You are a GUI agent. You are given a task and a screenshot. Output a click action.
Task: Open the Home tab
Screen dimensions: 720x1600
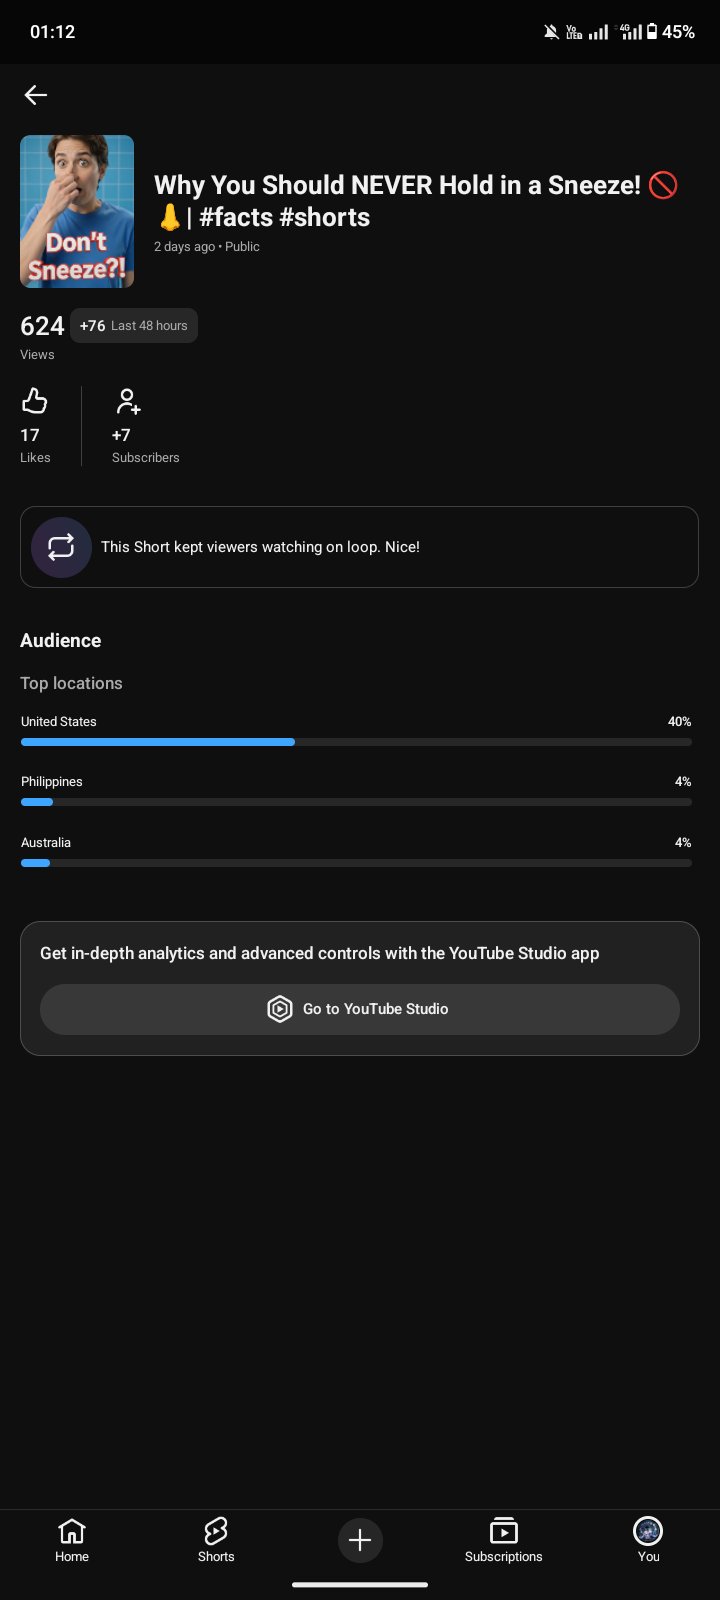pos(72,1540)
